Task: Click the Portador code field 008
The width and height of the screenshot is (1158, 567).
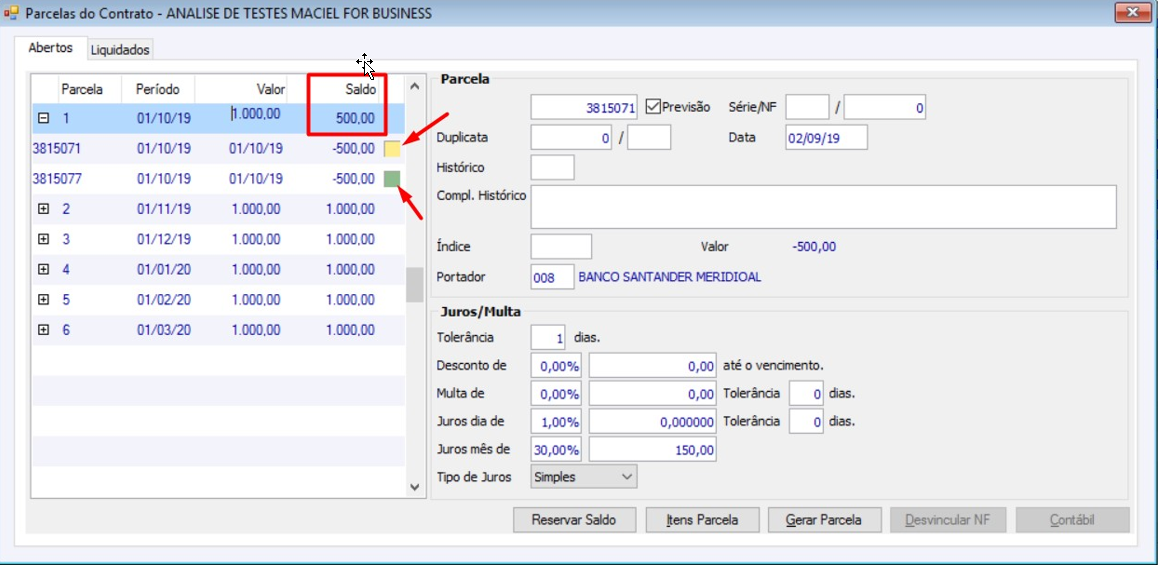Action: pyautogui.click(x=552, y=277)
